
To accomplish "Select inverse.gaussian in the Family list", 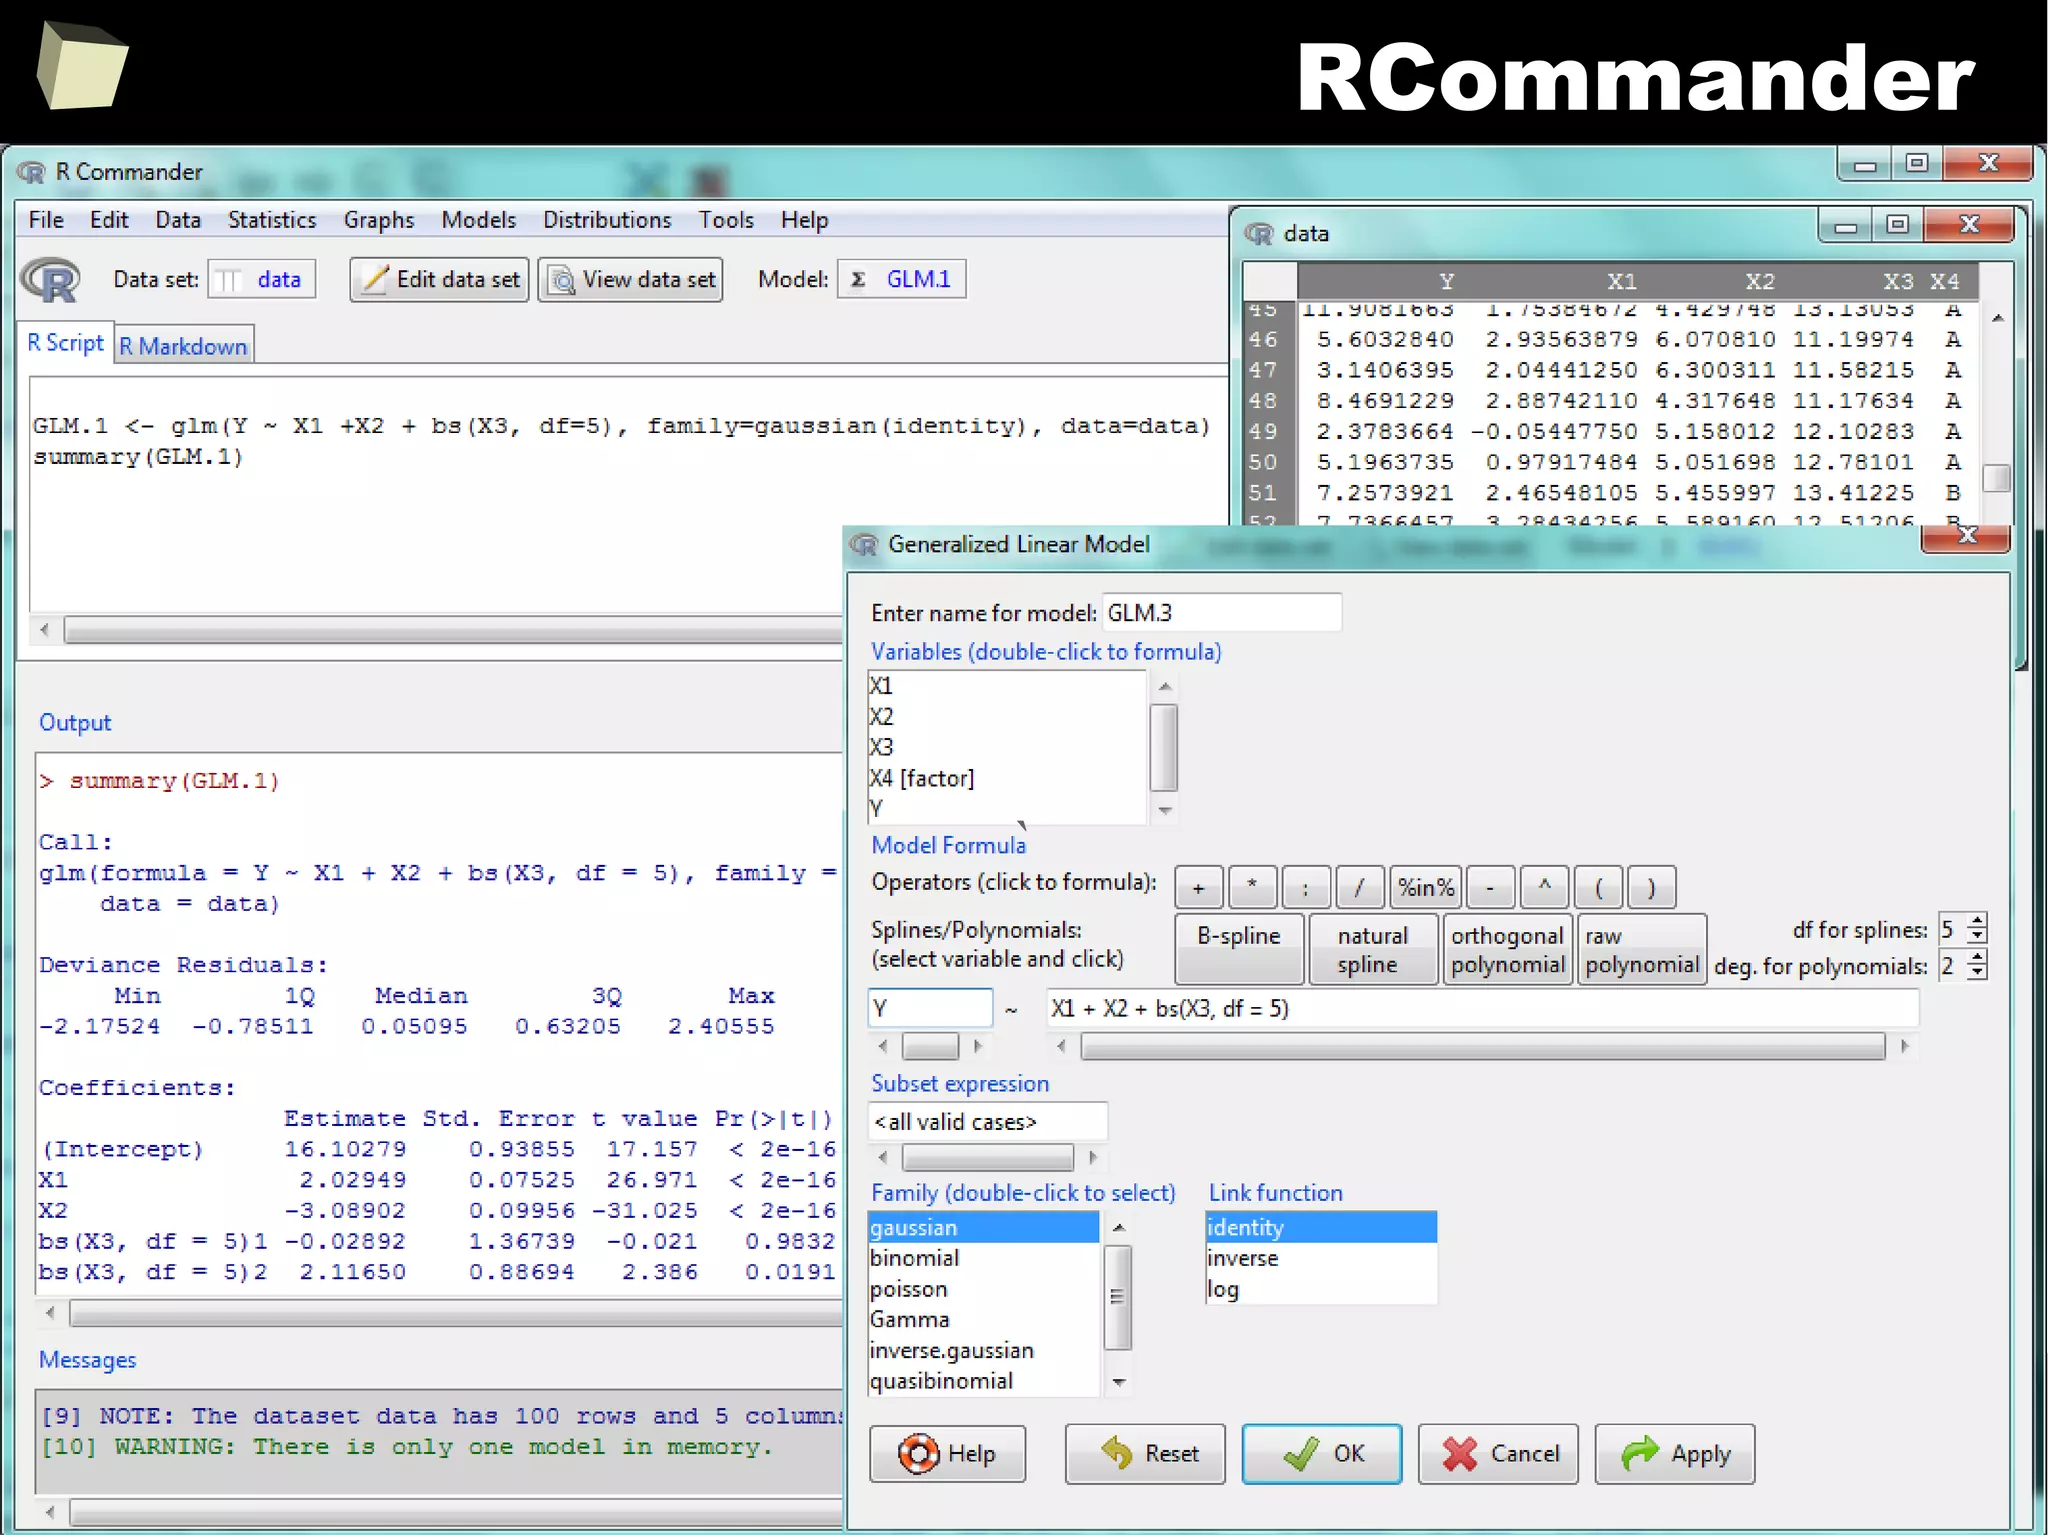I will click(x=983, y=1350).
